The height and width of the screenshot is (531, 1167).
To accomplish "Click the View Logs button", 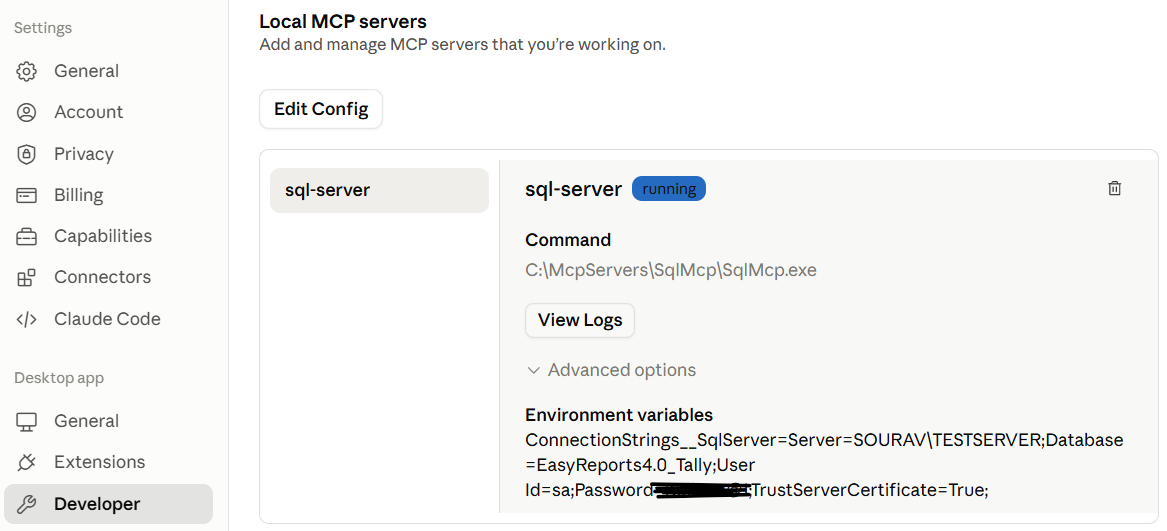I will (580, 320).
